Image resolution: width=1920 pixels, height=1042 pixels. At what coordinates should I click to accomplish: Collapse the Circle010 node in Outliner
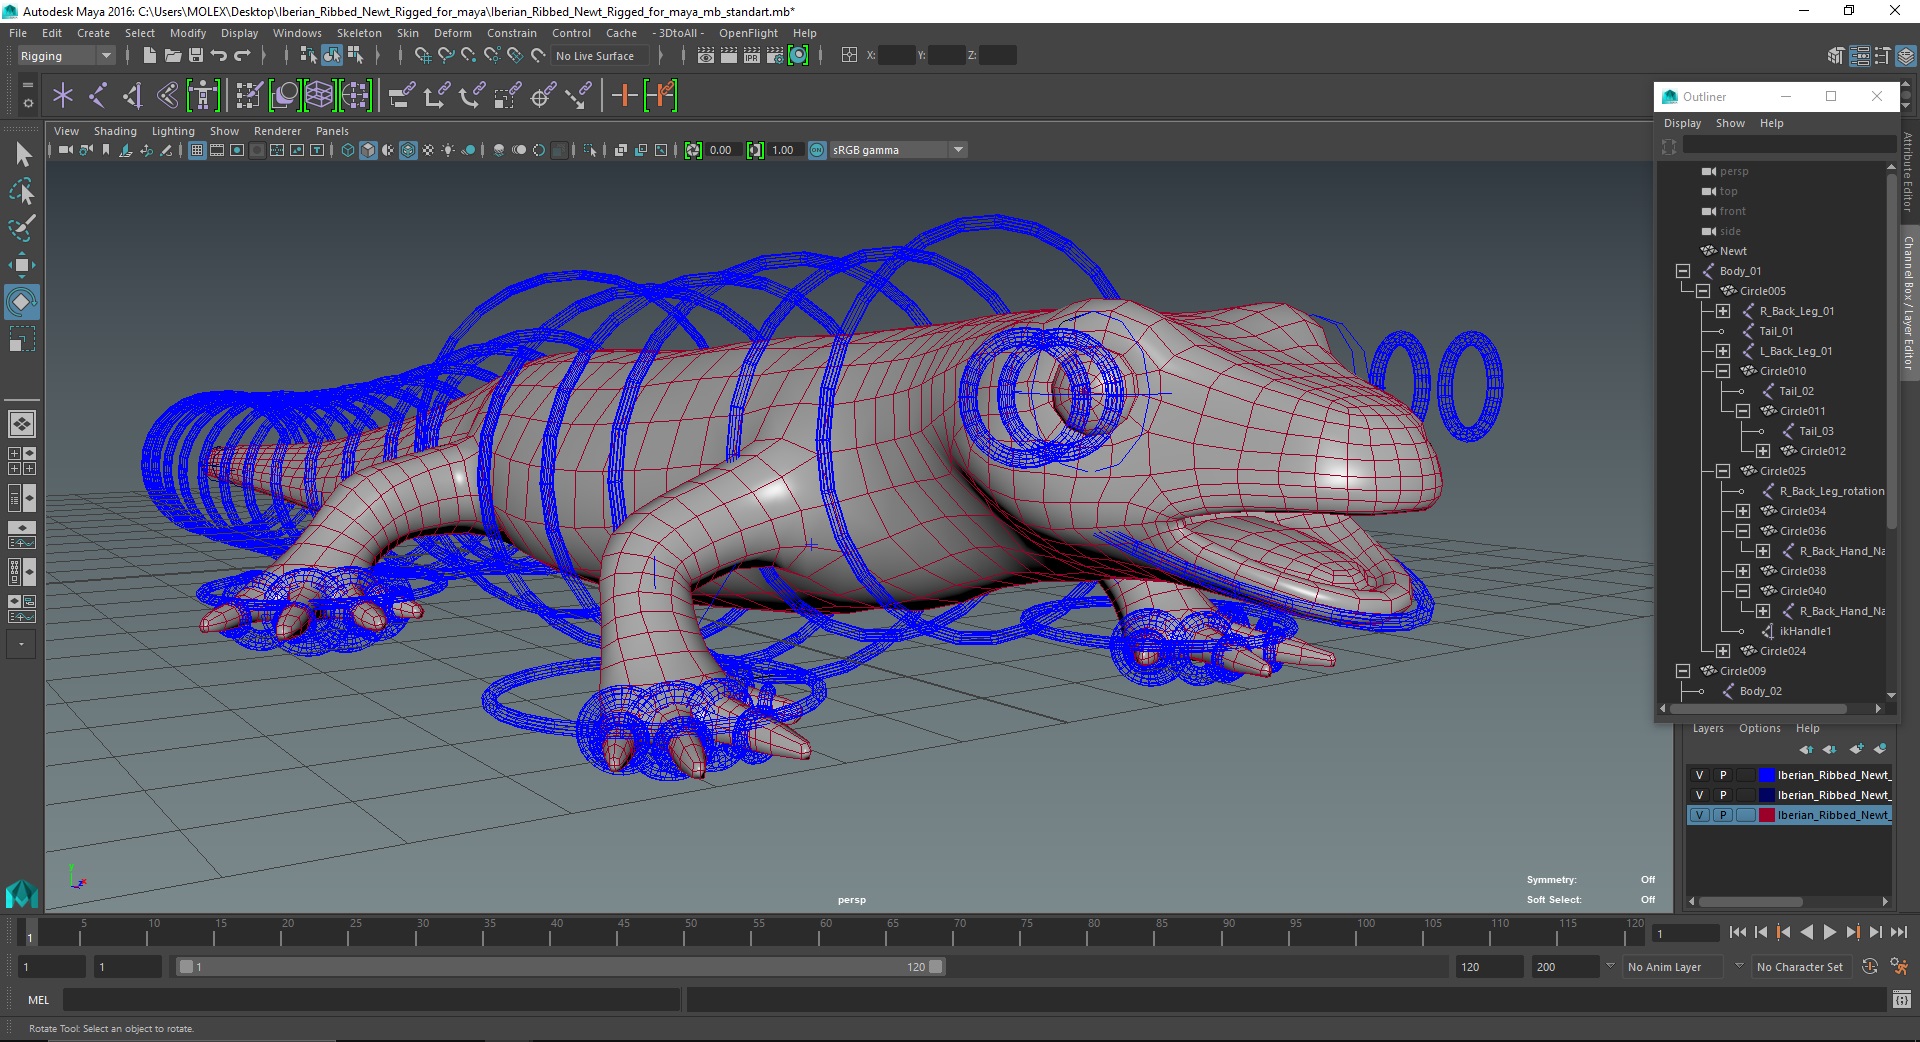[1723, 371]
